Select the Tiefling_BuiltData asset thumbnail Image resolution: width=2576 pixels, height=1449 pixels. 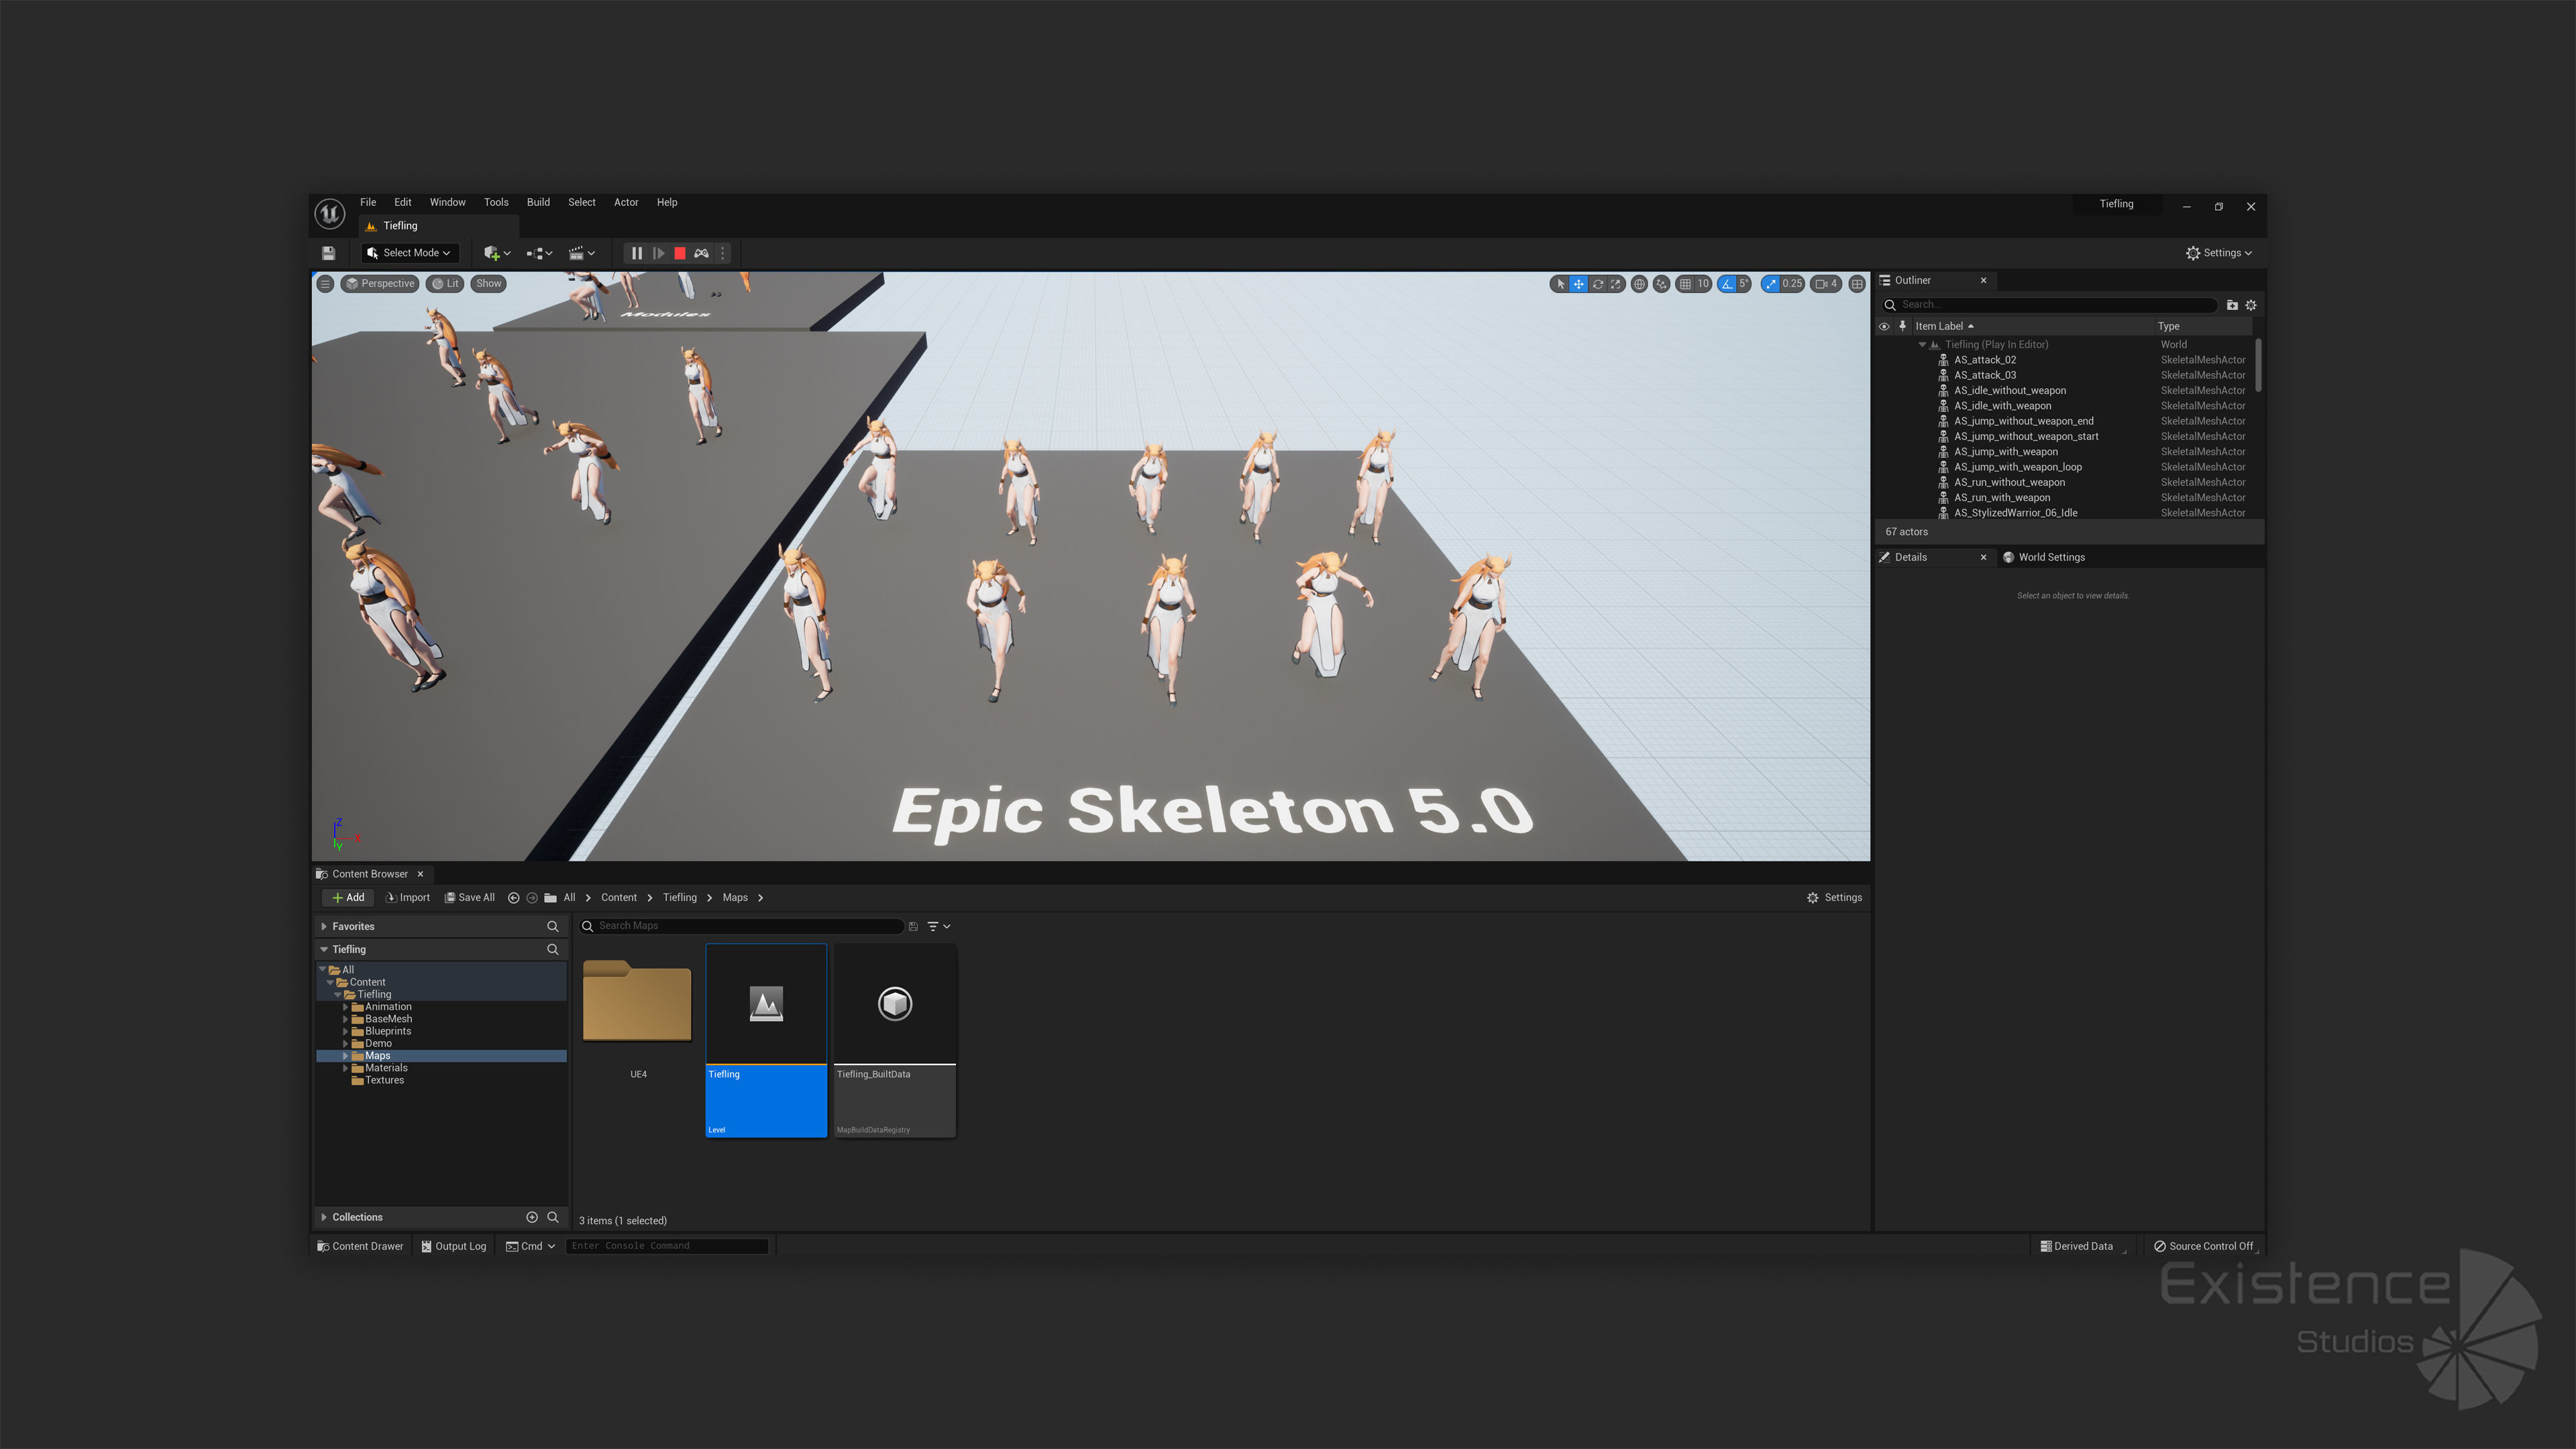[x=894, y=1004]
